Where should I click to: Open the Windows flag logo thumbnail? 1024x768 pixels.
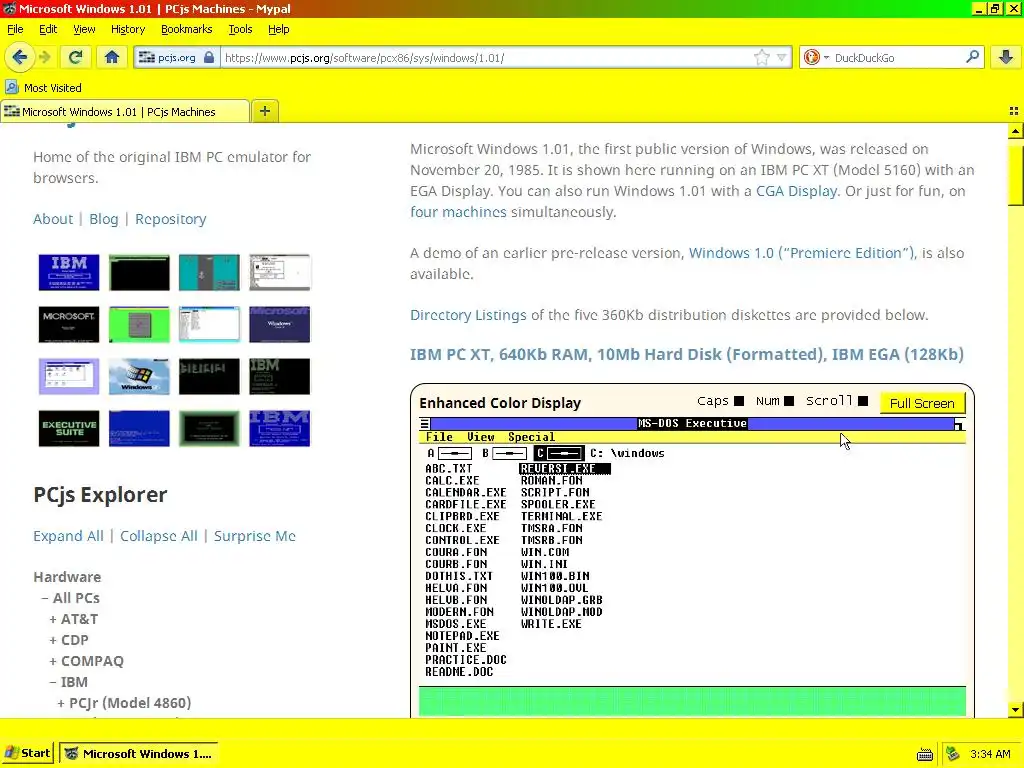(x=139, y=376)
